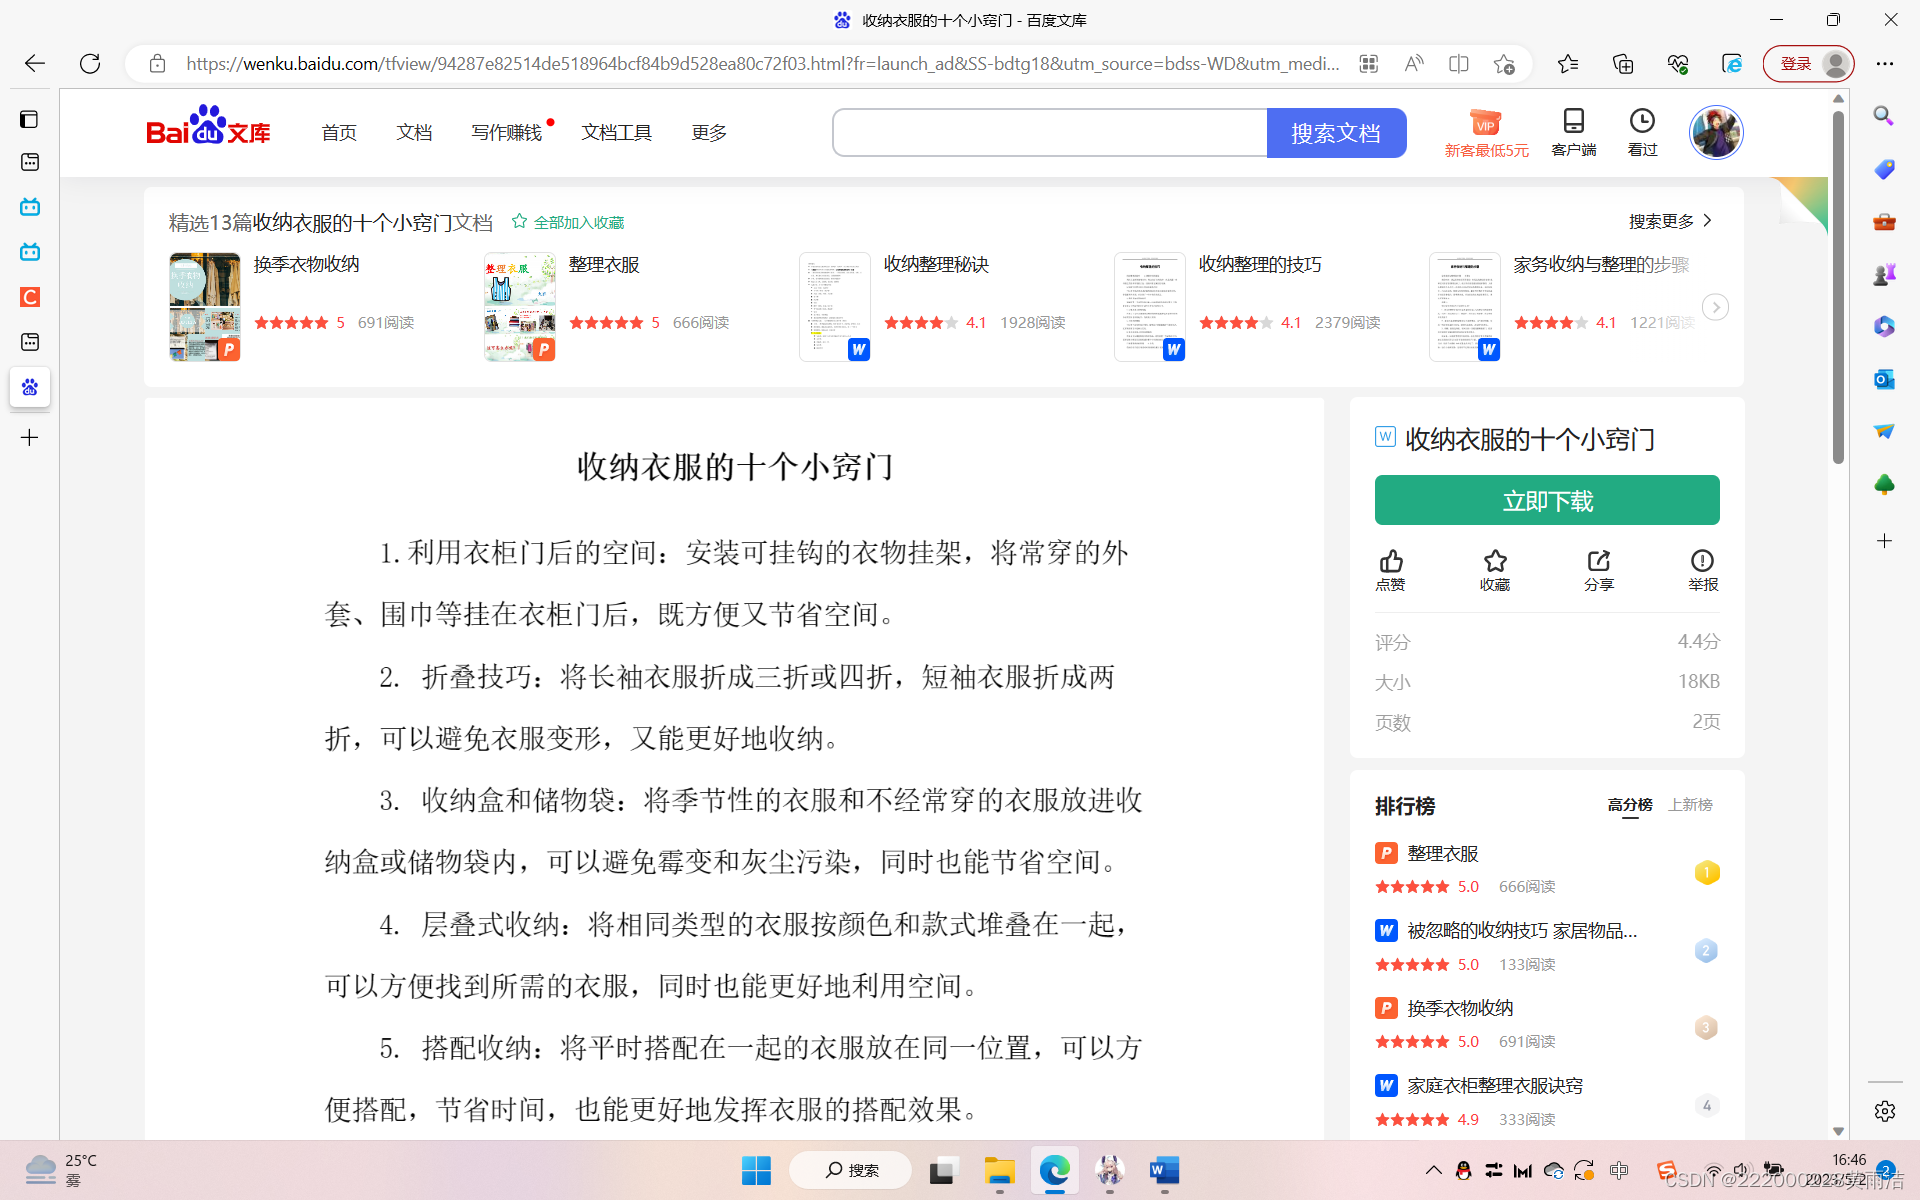Open the 客户端 client download icon

point(1573,121)
